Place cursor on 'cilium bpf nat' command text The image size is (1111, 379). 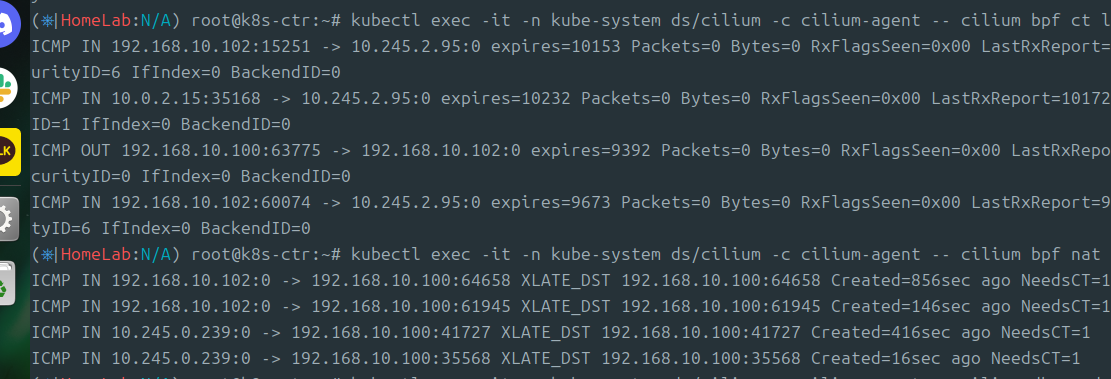(x=1031, y=255)
